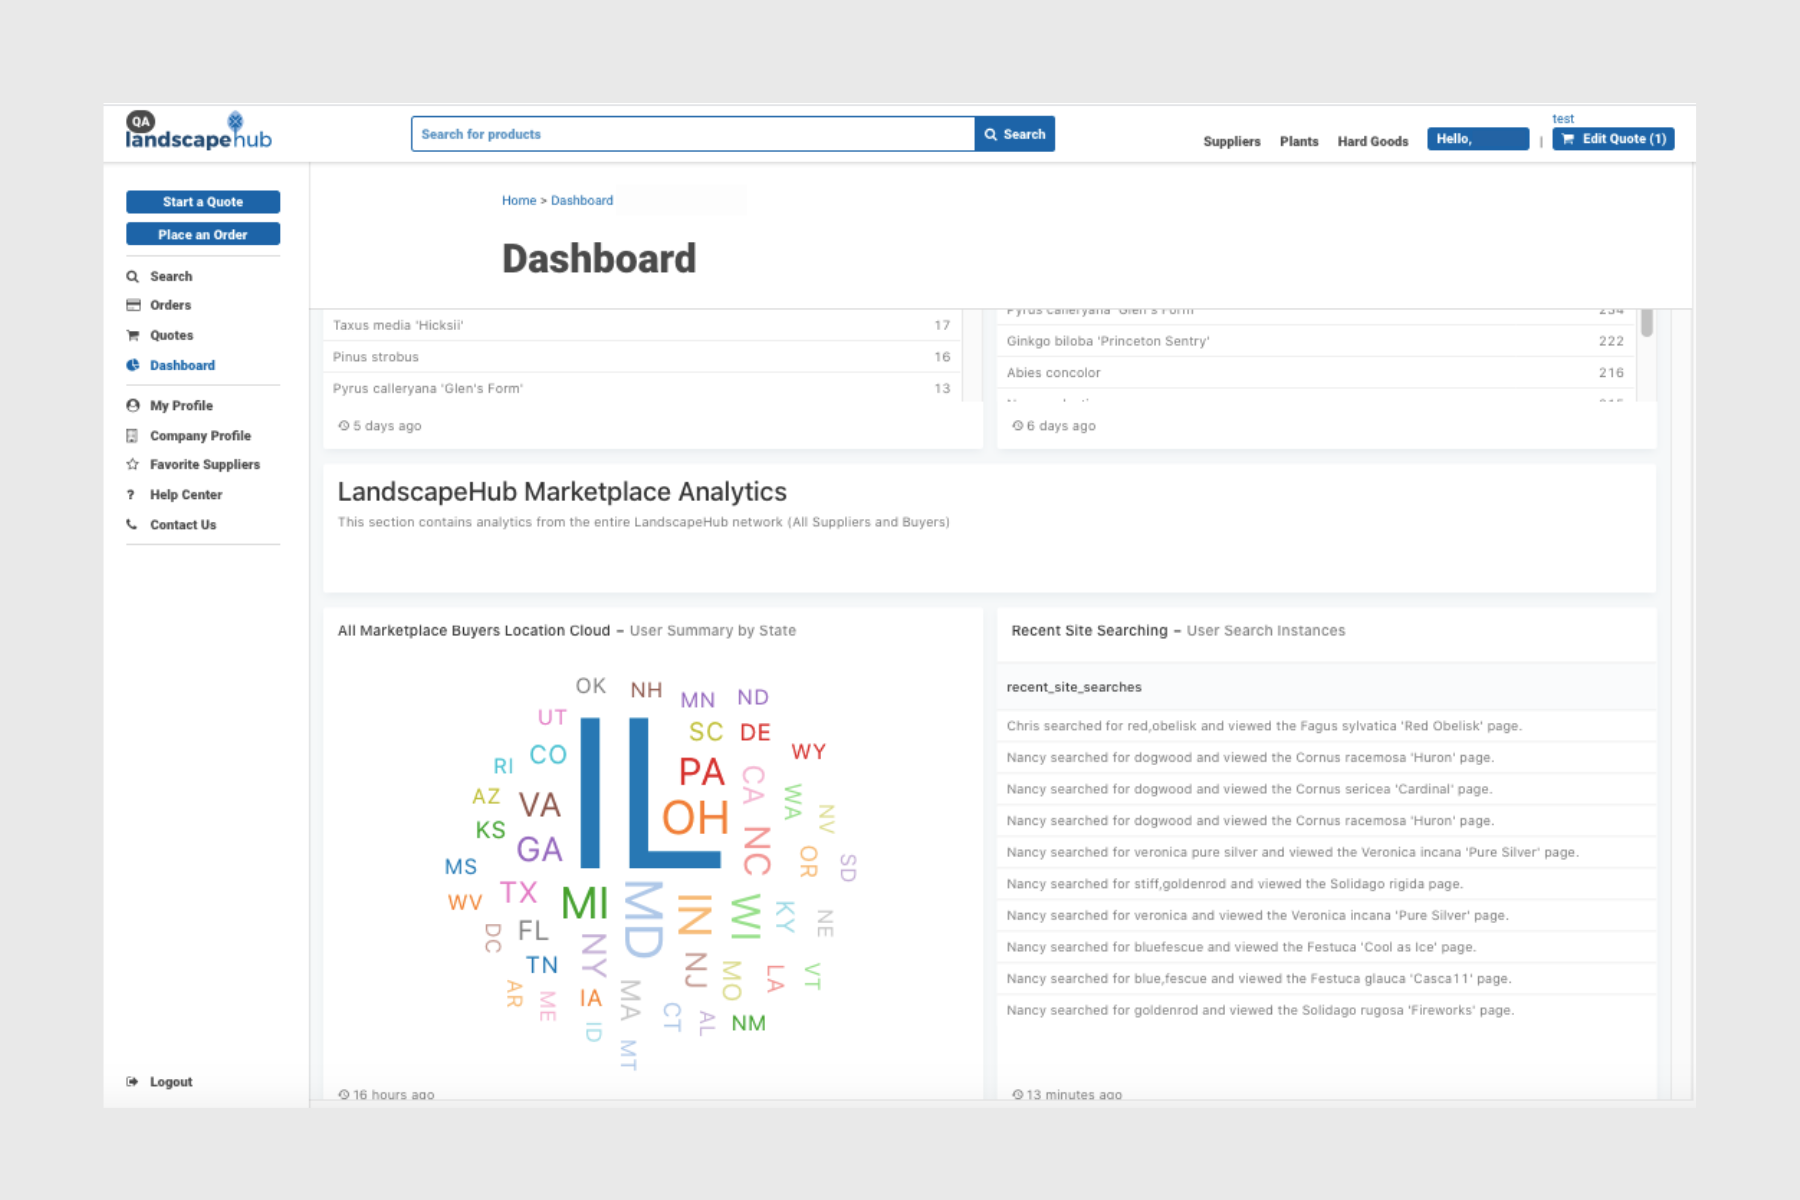The image size is (1800, 1200).
Task: Click the top products table scrollbar
Action: [1646, 324]
